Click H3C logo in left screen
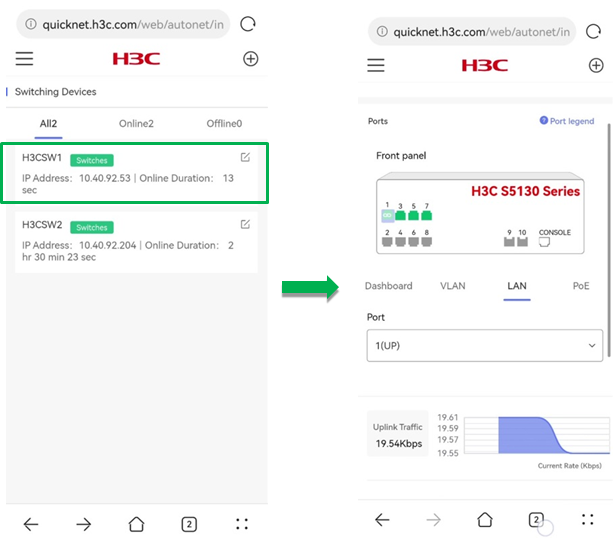This screenshot has width=613, height=543. pos(136,59)
